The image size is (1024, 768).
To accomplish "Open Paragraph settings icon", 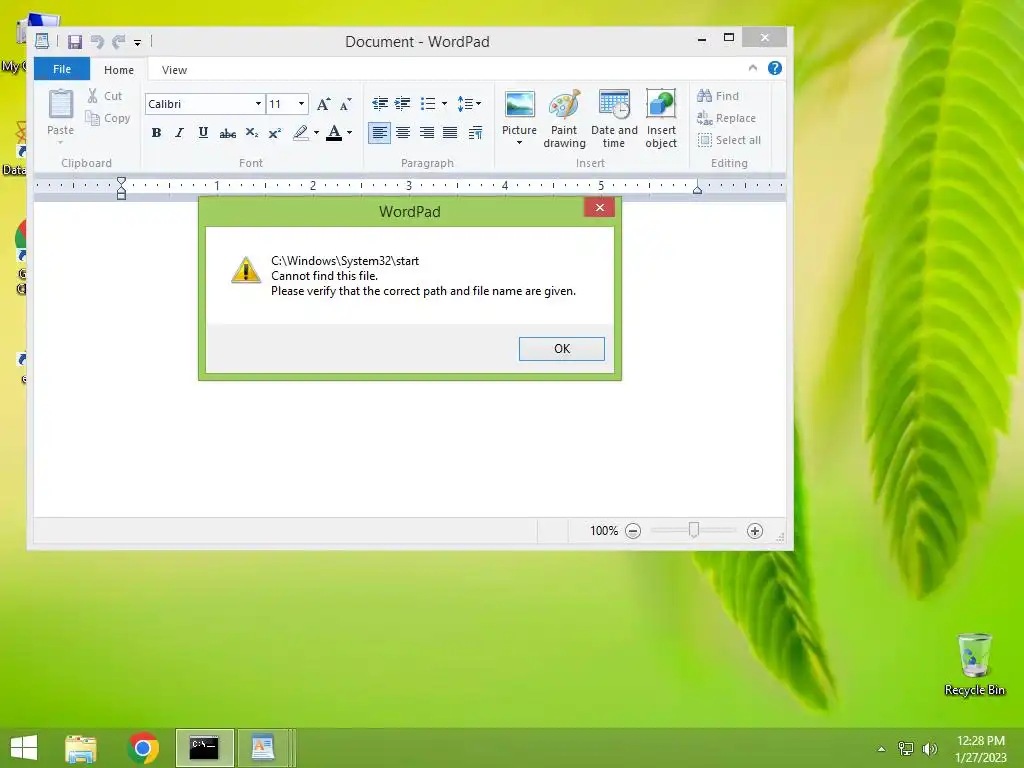I will tap(475, 133).
